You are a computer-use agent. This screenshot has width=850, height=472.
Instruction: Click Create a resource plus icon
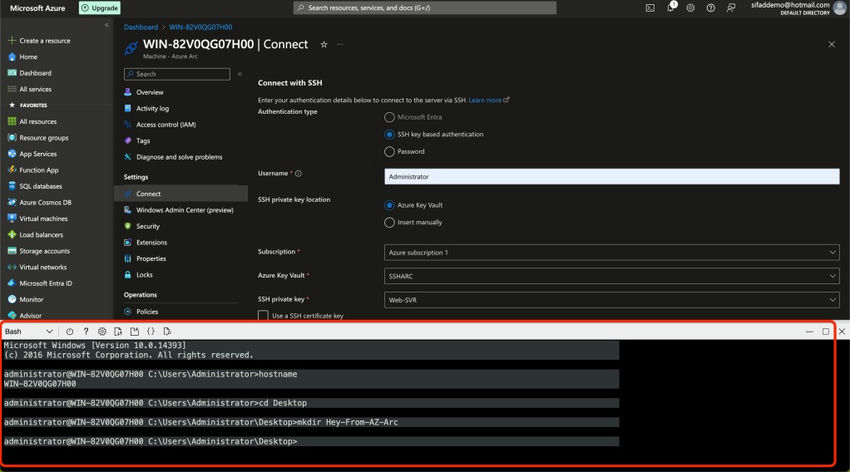(x=11, y=41)
